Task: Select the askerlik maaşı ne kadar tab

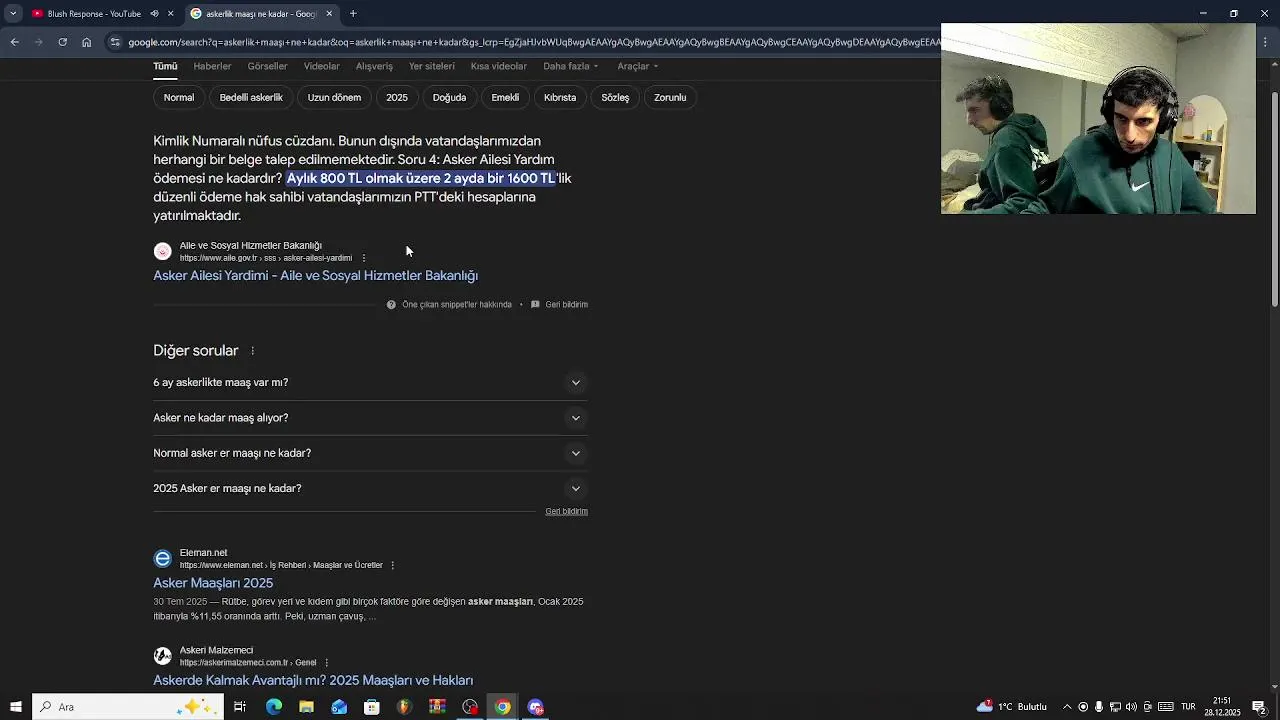Action: (x=260, y=14)
